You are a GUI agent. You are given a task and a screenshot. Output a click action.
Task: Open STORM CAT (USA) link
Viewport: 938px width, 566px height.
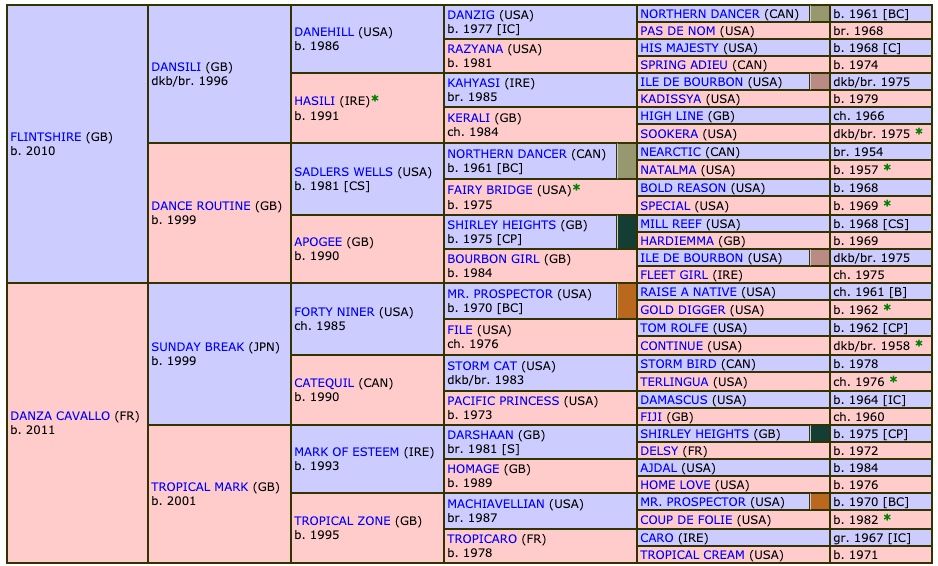482,366
